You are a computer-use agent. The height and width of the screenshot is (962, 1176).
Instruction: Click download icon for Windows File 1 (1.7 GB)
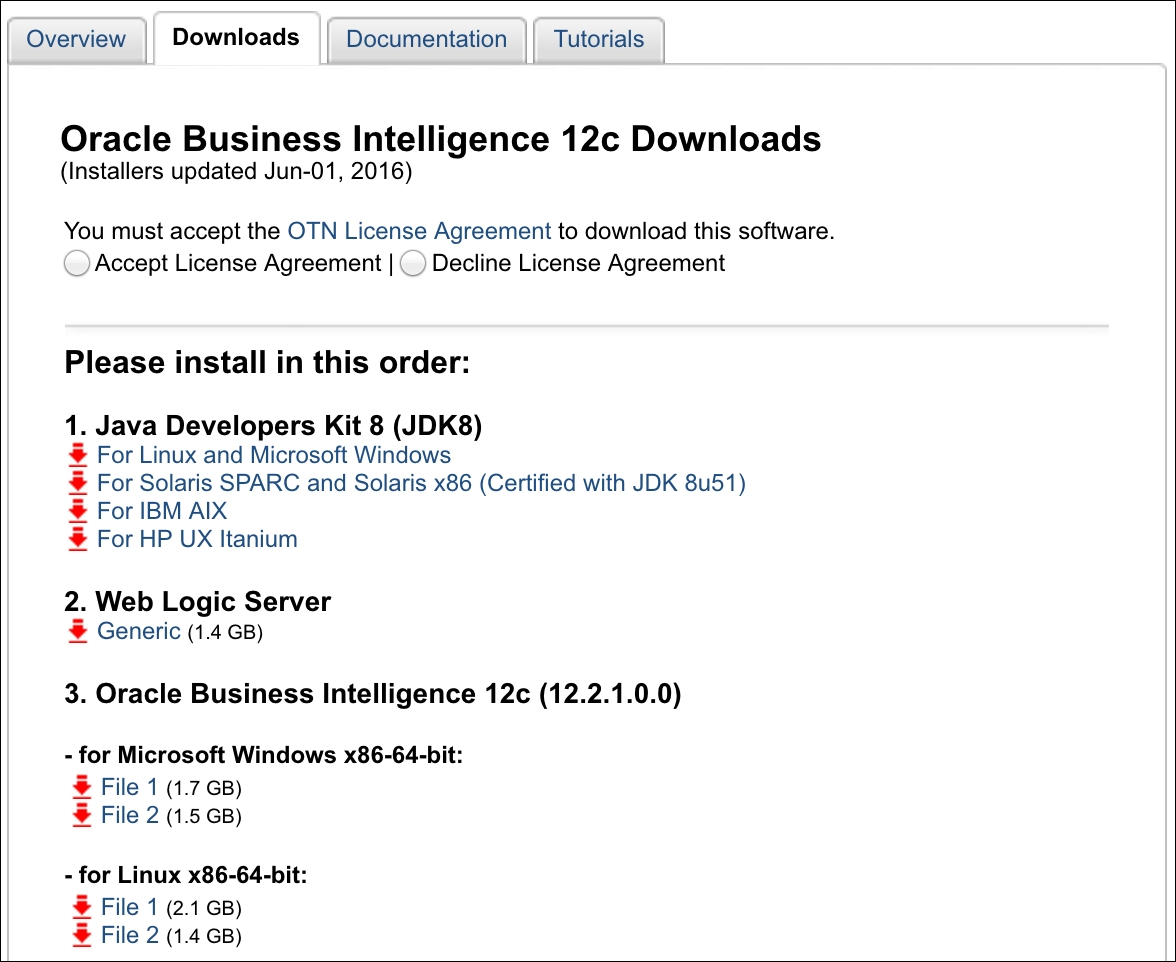click(82, 787)
